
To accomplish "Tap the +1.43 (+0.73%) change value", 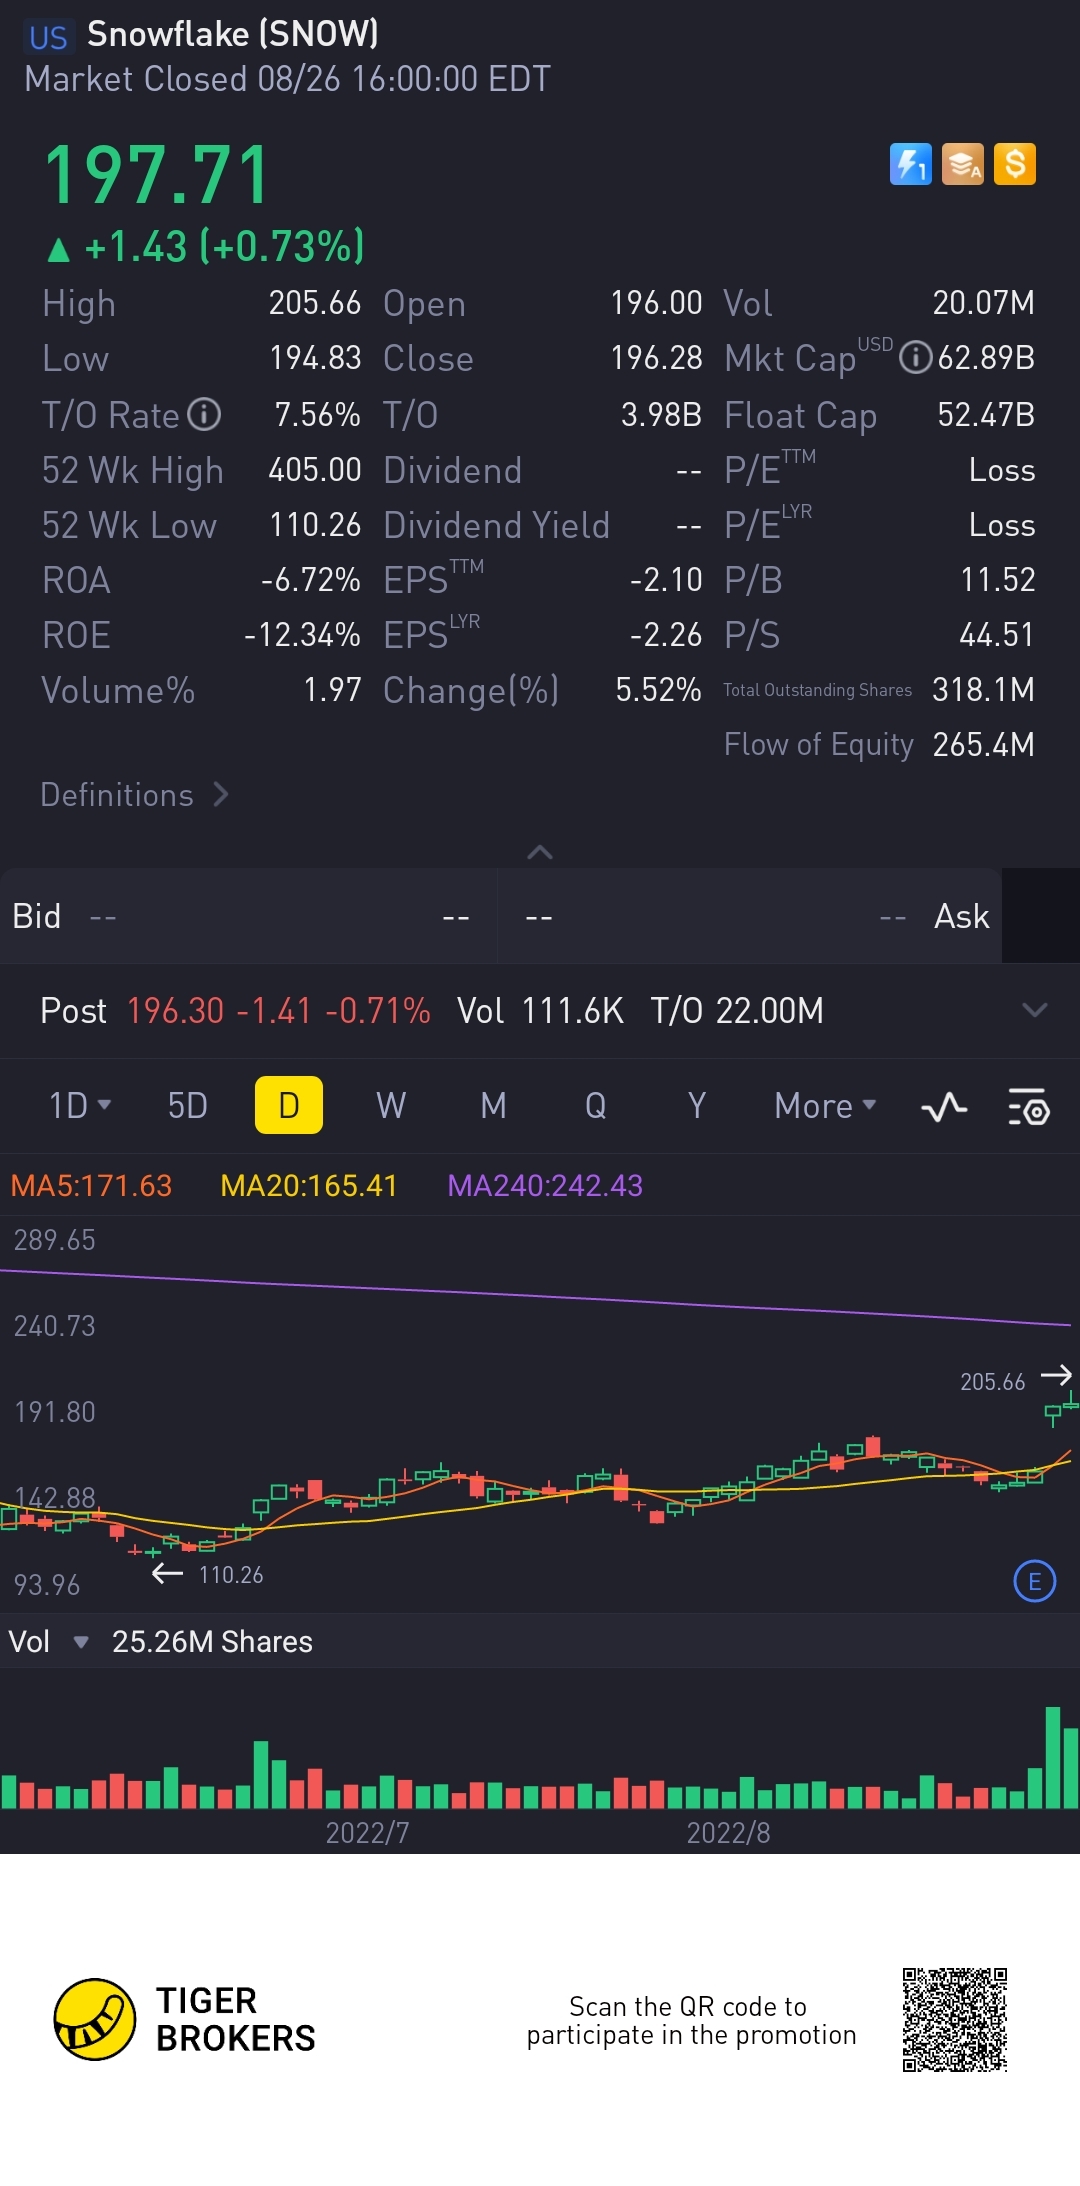I will coord(224,247).
